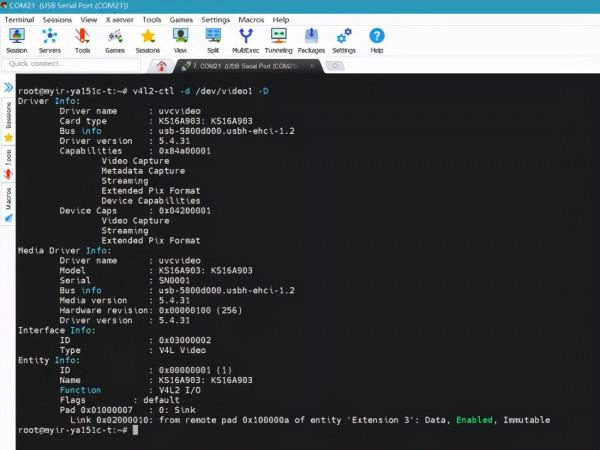The height and width of the screenshot is (450, 600).
Task: Open the Settings gears toolbar icon
Action: point(344,41)
